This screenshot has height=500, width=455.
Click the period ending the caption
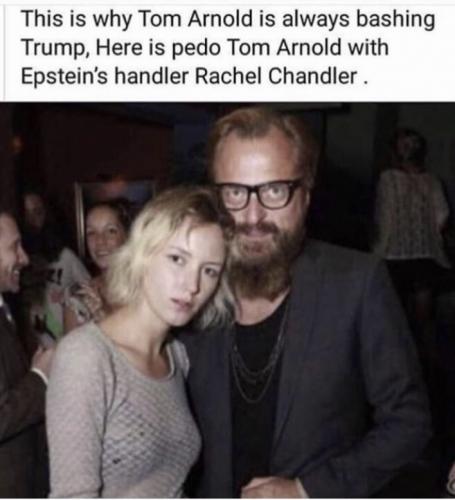366,83
